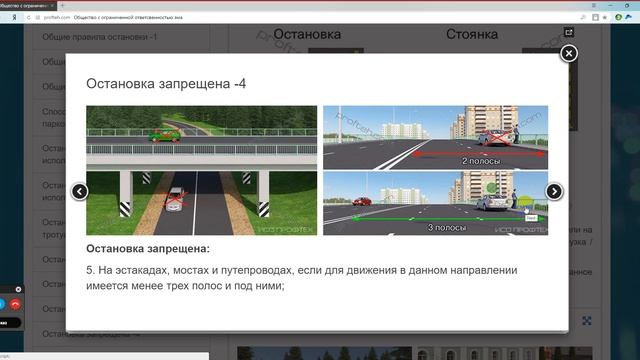Click the blue extension icon in the toolbar

[x=629, y=17]
